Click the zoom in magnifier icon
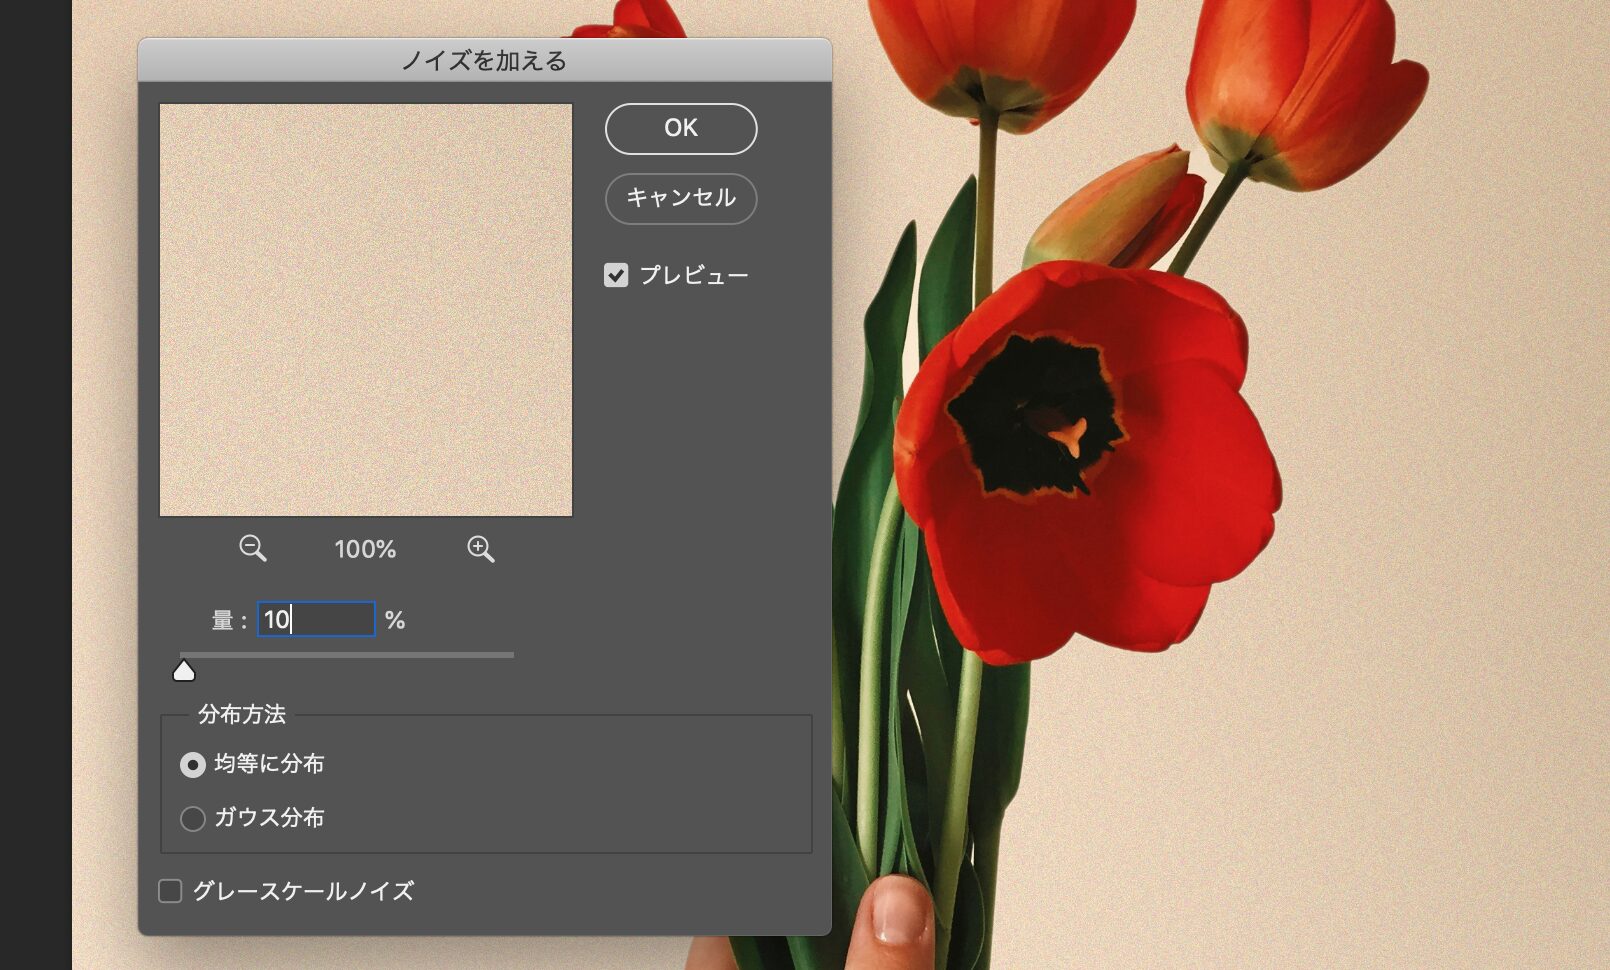The height and width of the screenshot is (970, 1610). tap(480, 548)
